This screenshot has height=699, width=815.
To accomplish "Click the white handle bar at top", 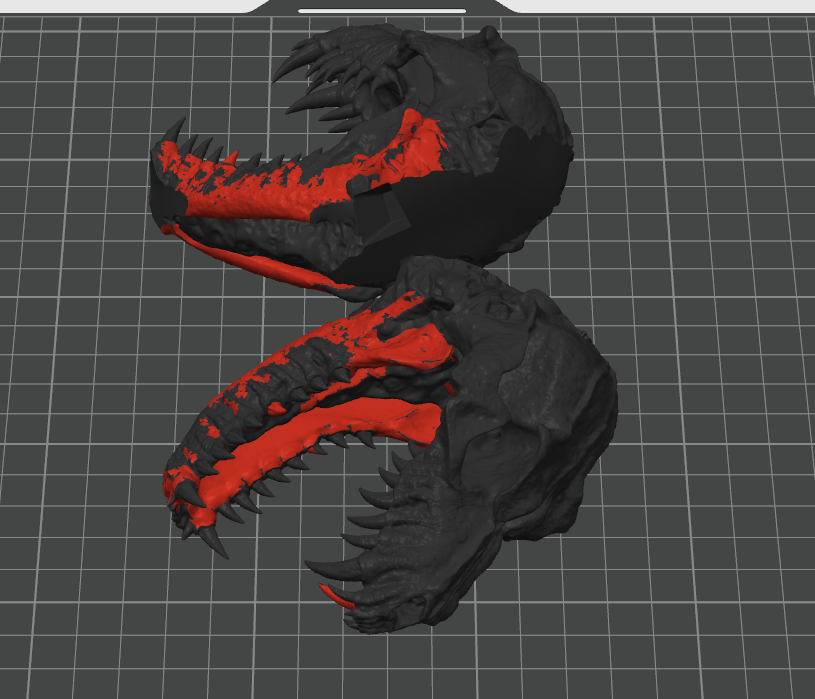I will [x=382, y=10].
